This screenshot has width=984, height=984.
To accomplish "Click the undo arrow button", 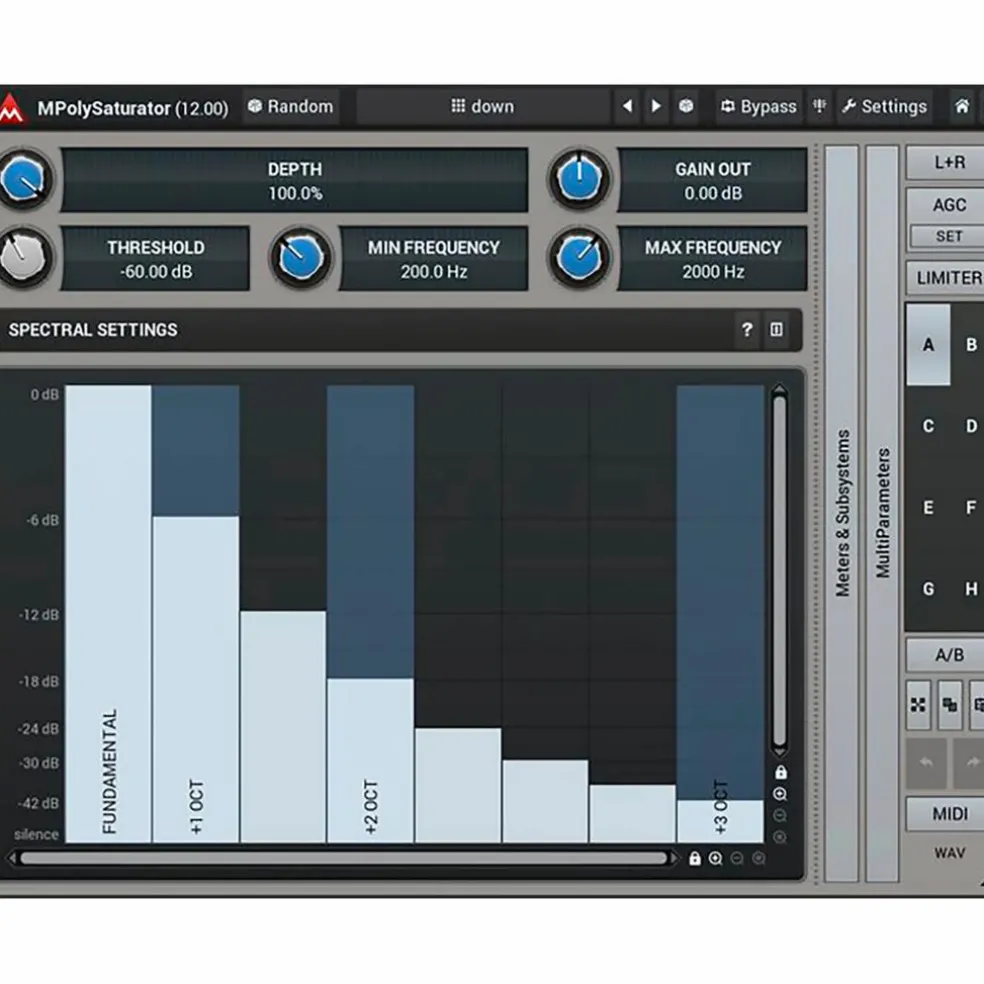I will pyautogui.click(x=926, y=762).
